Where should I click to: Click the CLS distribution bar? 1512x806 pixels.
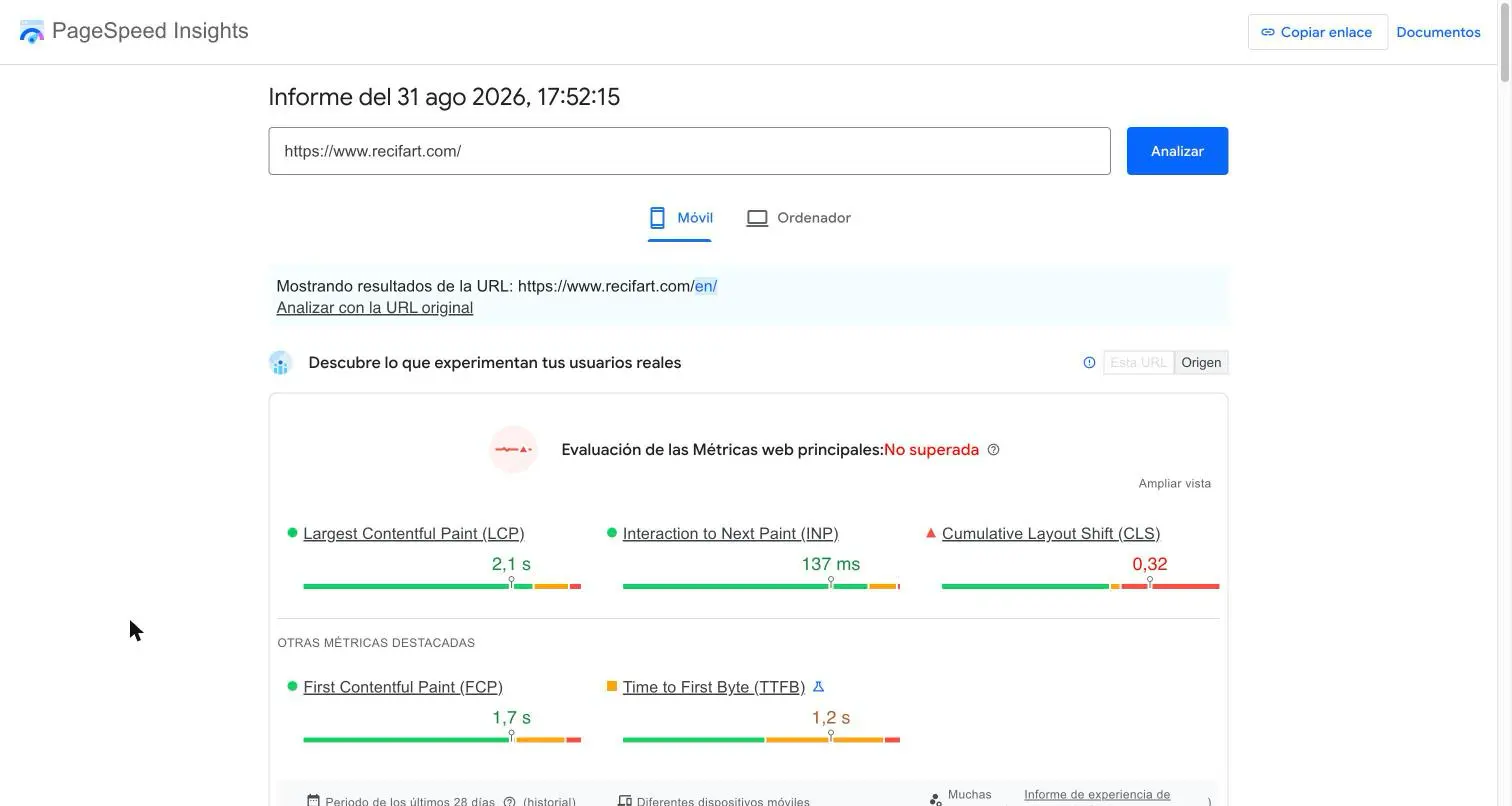[1081, 586]
